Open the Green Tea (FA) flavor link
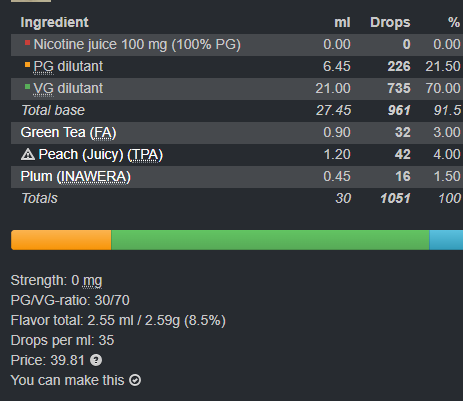The width and height of the screenshot is (463, 401). click(68, 132)
